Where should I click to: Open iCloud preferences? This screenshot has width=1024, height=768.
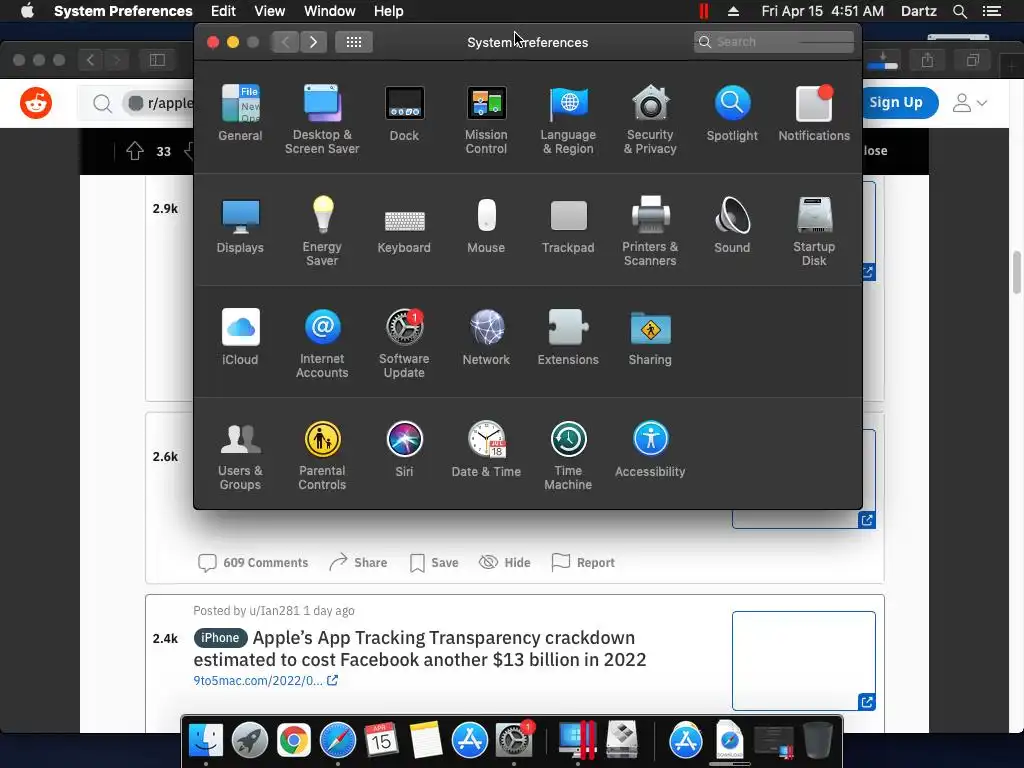(240, 337)
